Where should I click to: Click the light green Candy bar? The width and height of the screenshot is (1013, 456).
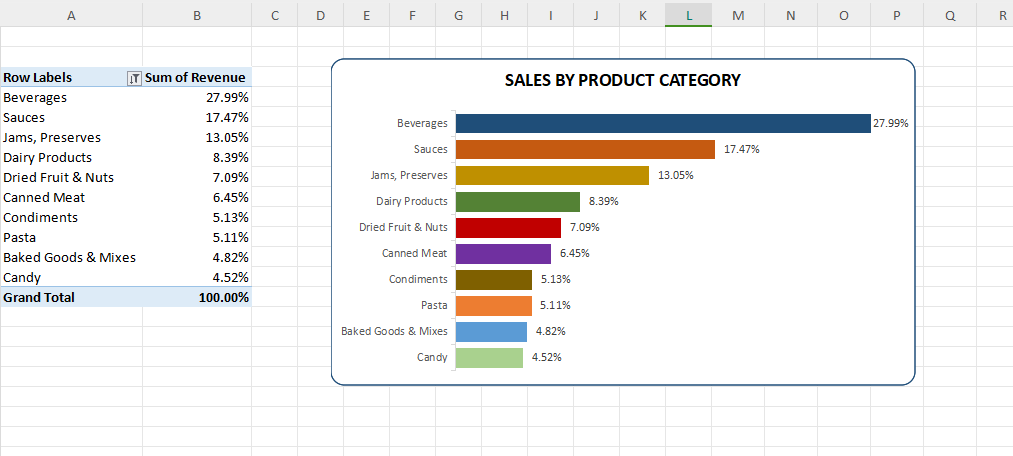tap(489, 357)
